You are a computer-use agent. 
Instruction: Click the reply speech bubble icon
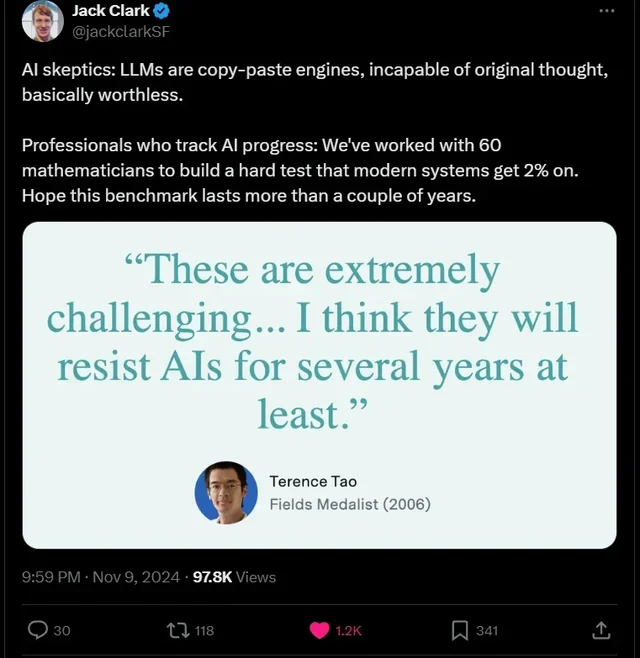coord(37,630)
